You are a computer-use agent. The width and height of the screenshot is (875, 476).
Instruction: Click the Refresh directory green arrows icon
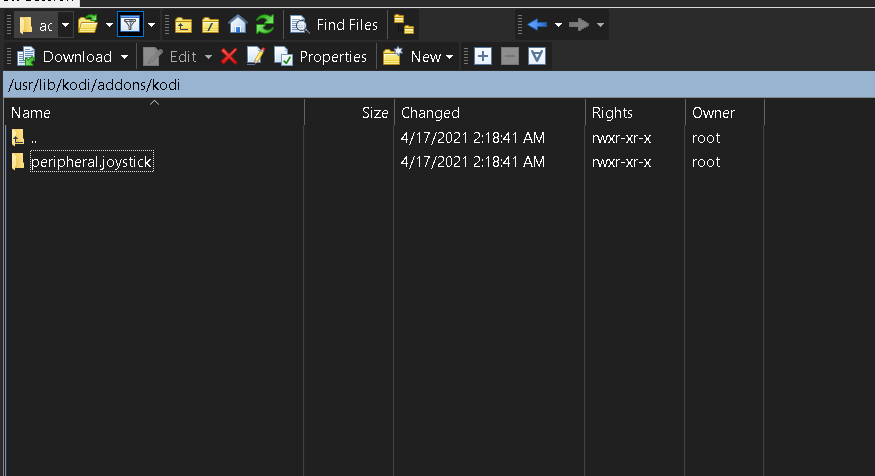[x=265, y=25]
